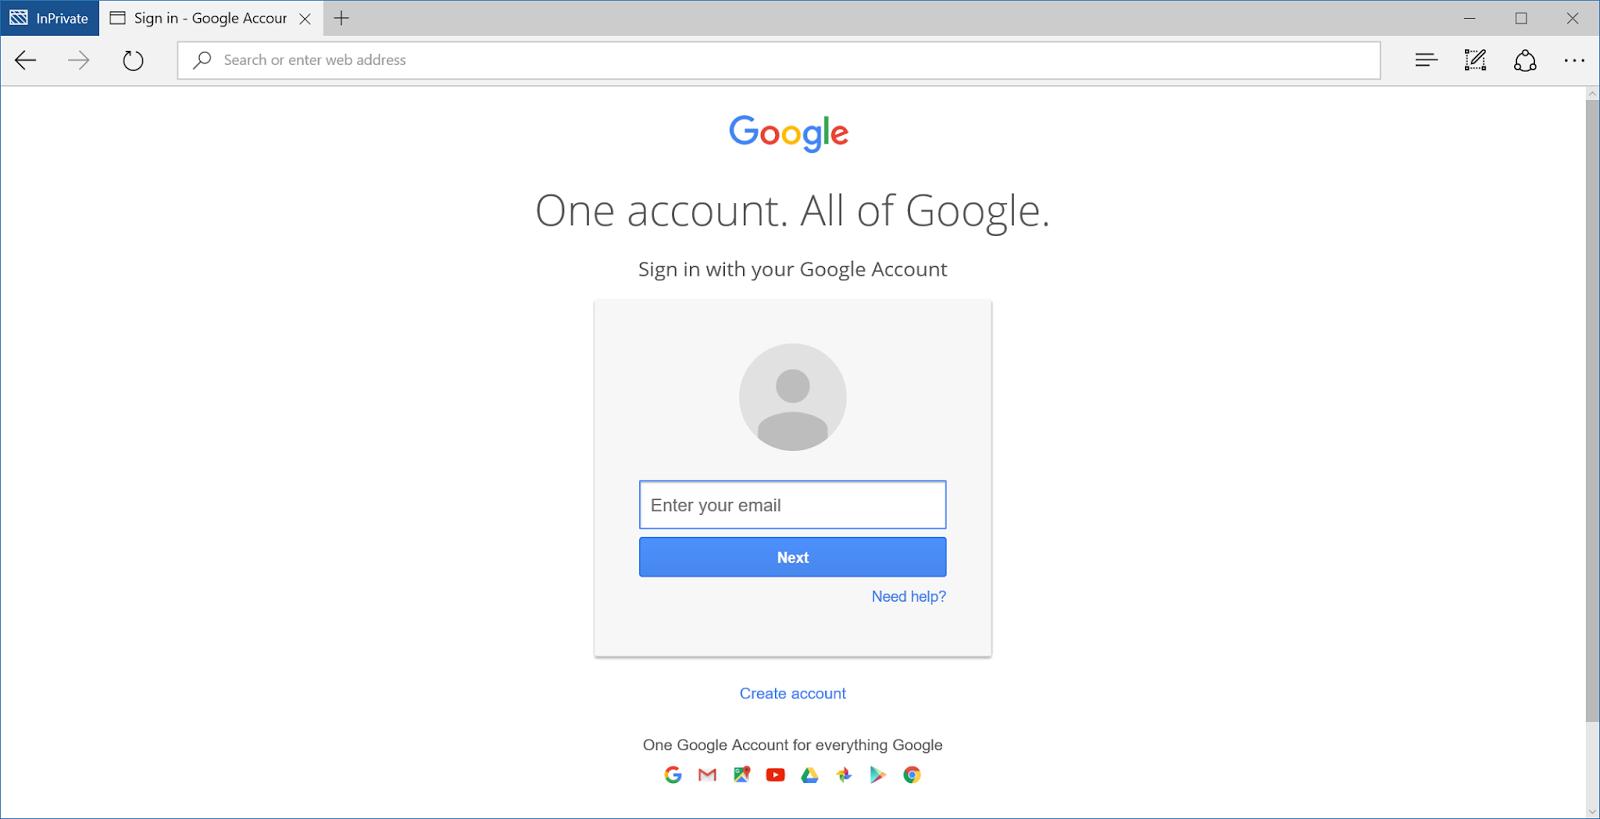
Task: Click the Google Drive icon
Action: coord(810,775)
